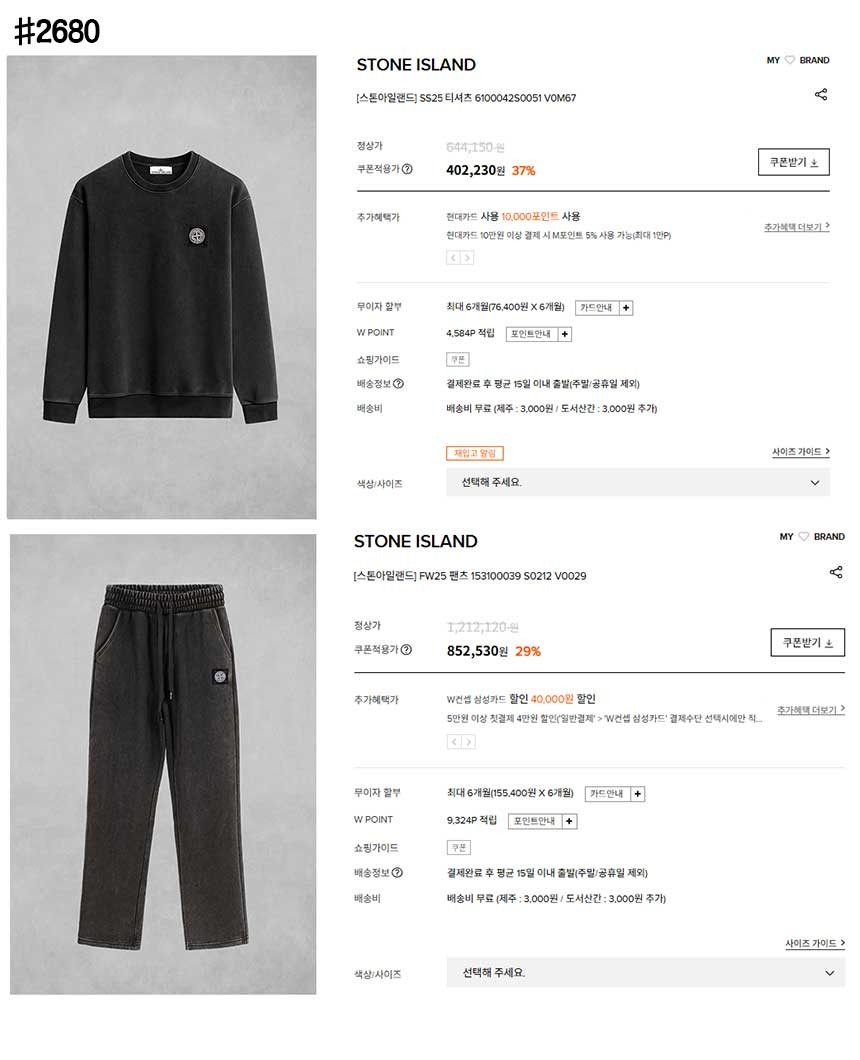This screenshot has width=860, height=1060.
Task: Open 사이즈 가이드 link for pants
Action: [815, 943]
